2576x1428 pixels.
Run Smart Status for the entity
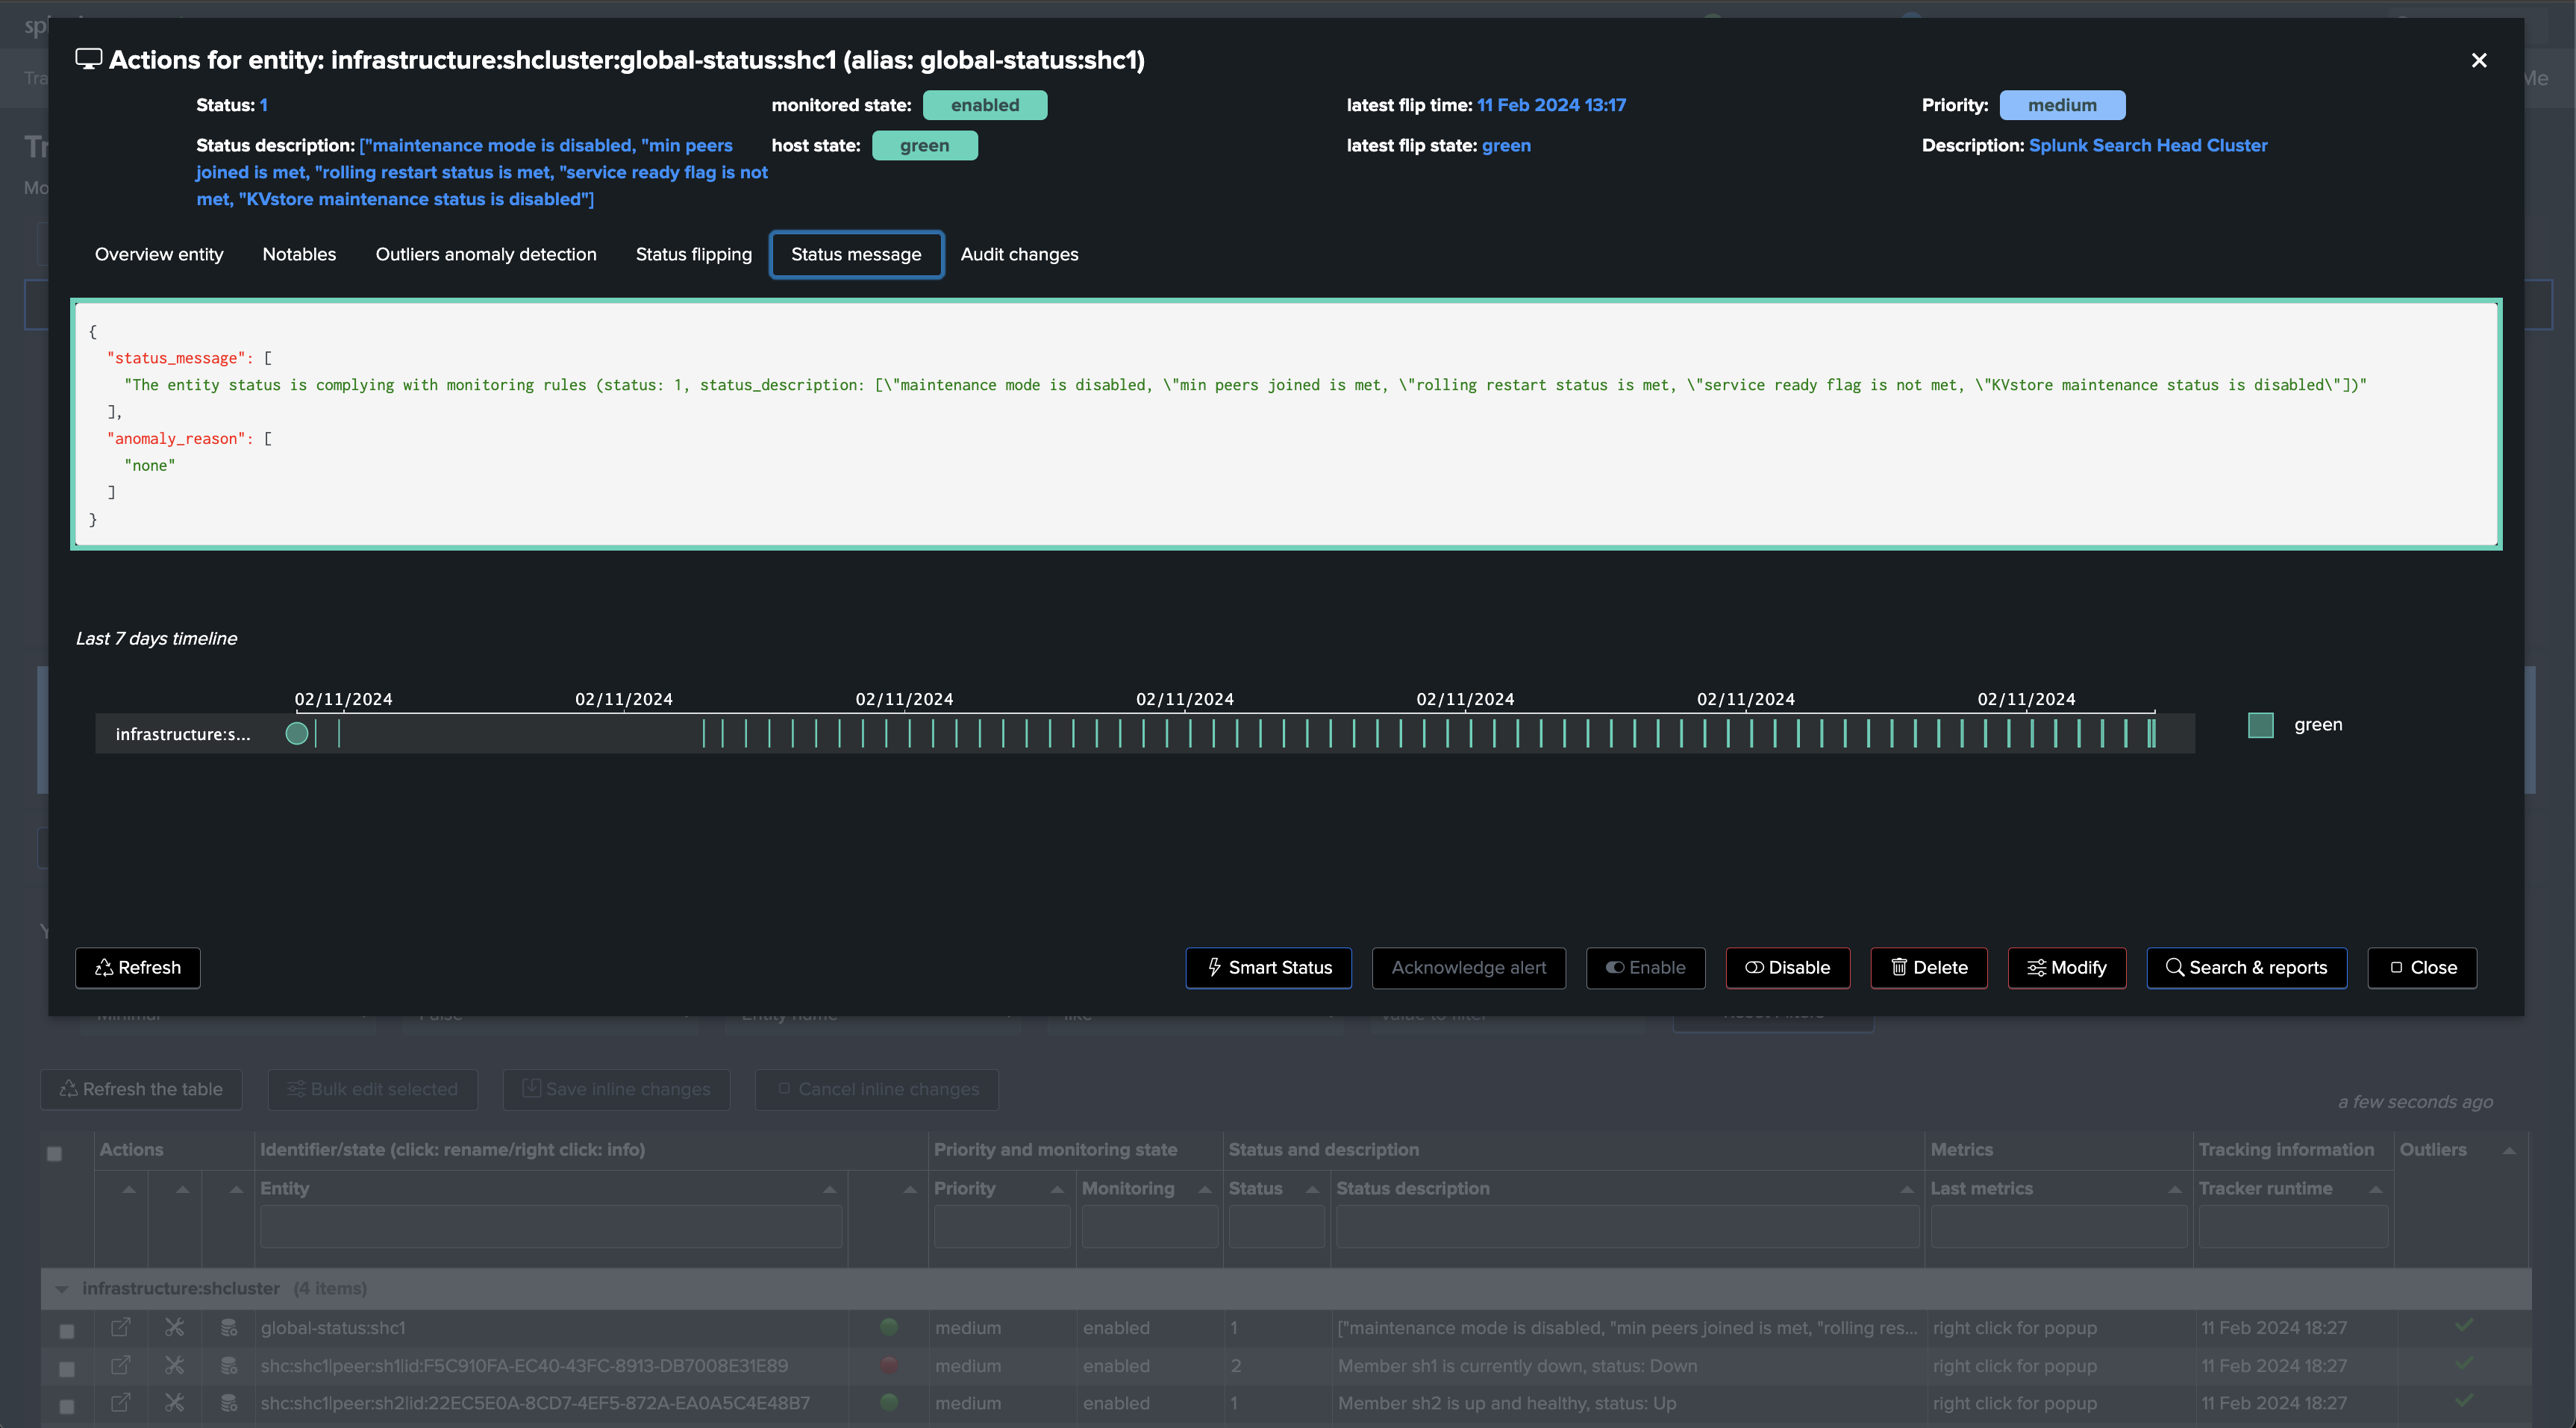point(1268,967)
